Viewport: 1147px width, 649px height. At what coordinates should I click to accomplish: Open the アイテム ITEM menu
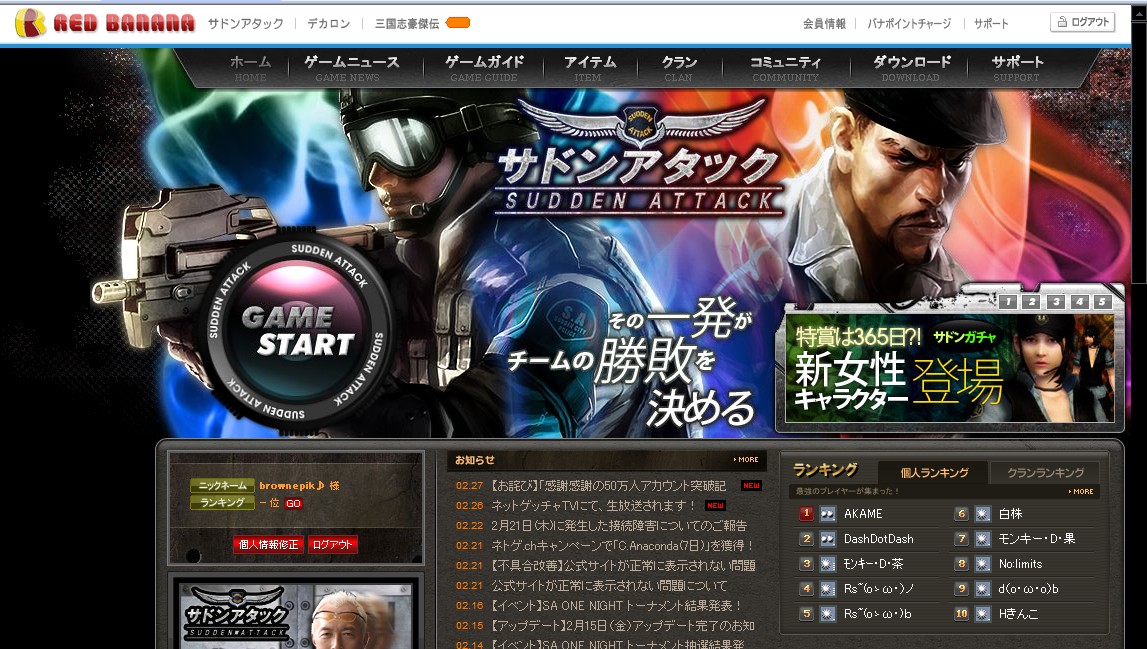click(x=589, y=69)
